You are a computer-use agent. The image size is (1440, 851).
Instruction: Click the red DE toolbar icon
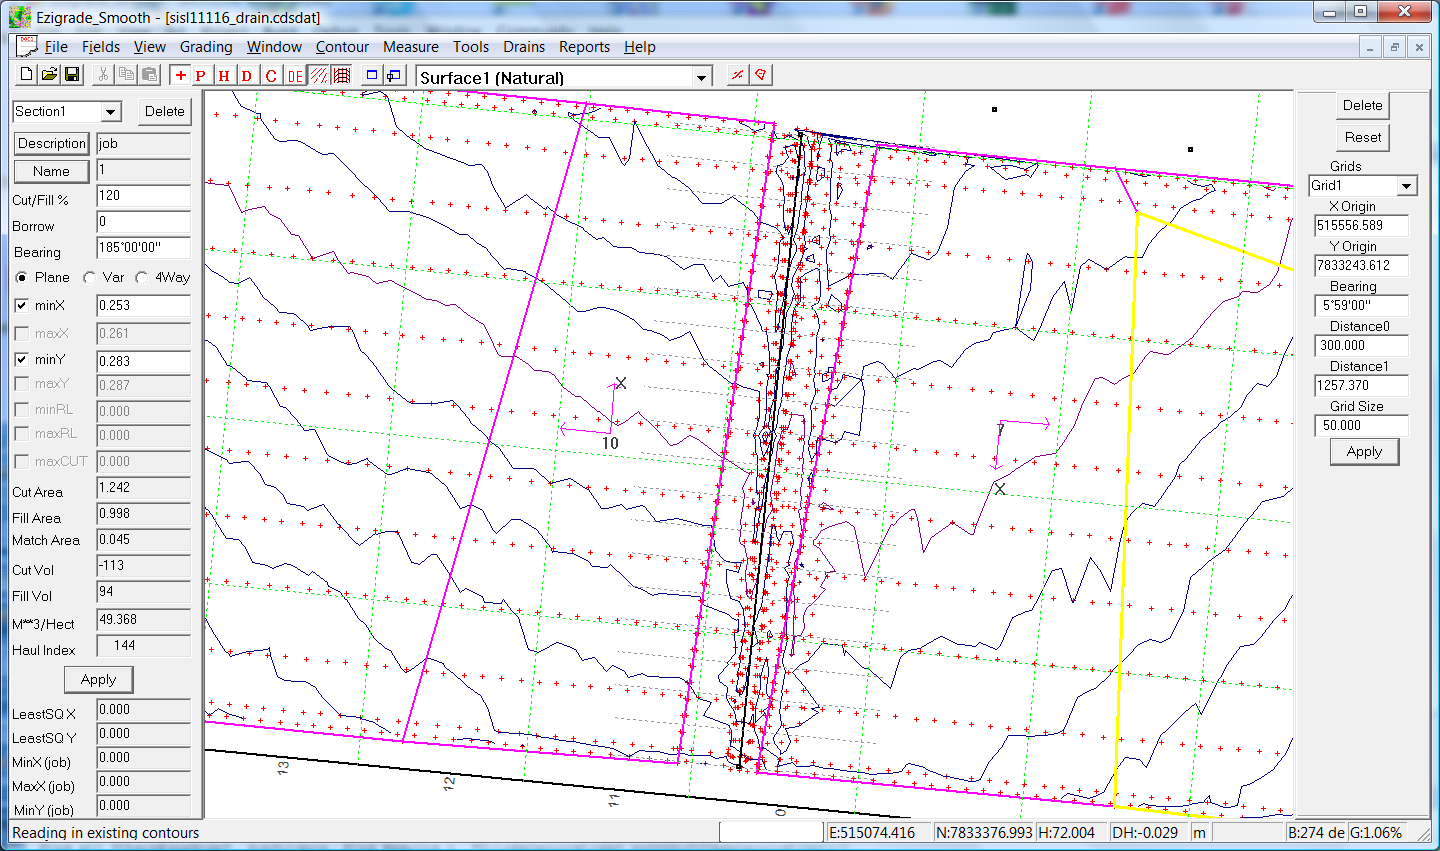tap(295, 76)
